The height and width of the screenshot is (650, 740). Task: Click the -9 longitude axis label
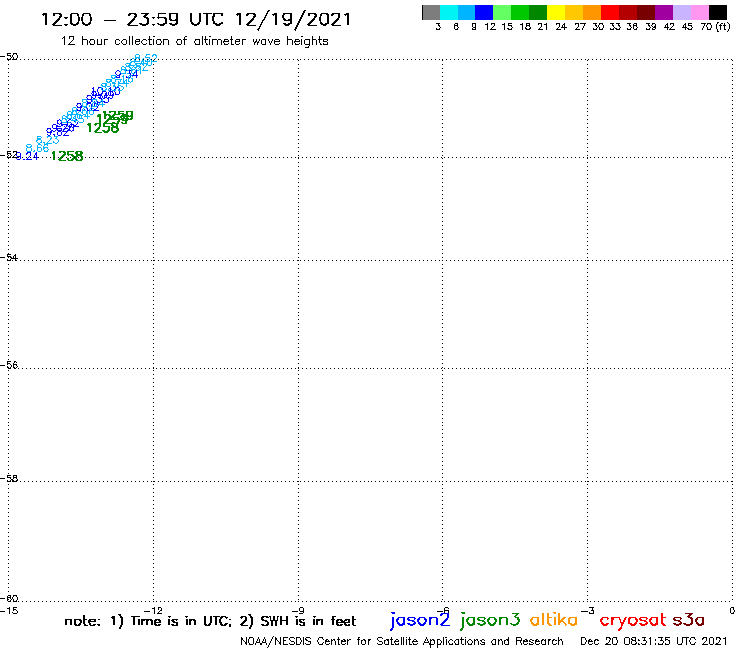coord(298,611)
